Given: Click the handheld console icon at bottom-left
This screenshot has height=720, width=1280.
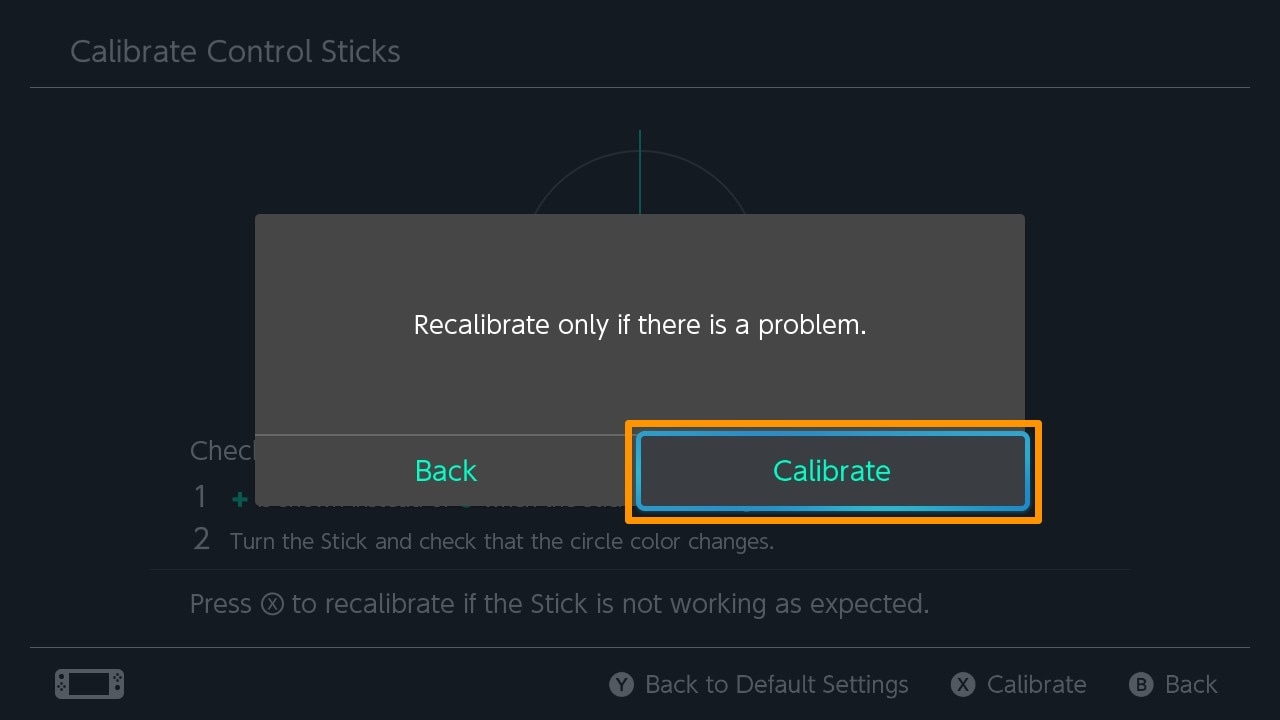Looking at the screenshot, I should 89,684.
